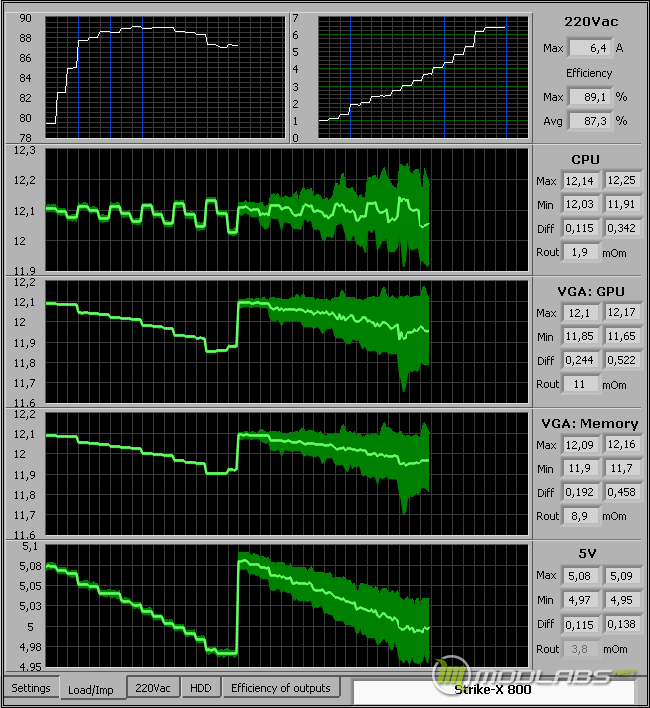The image size is (650, 708).
Task: Select the 5V Min value 4,97
Action: 580,601
